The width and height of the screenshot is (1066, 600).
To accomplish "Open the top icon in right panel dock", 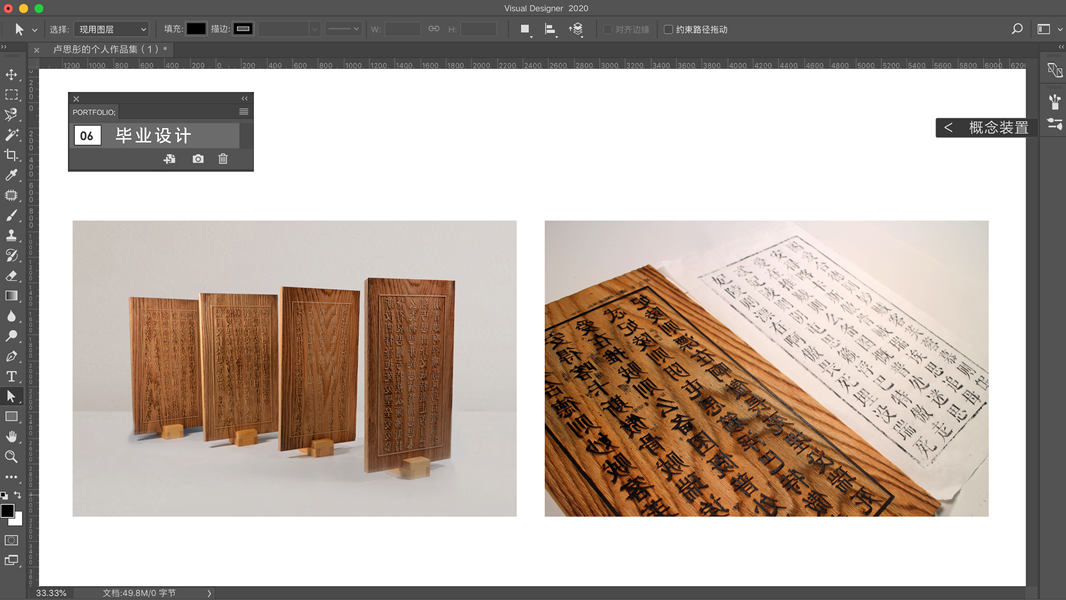I will click(x=1054, y=70).
